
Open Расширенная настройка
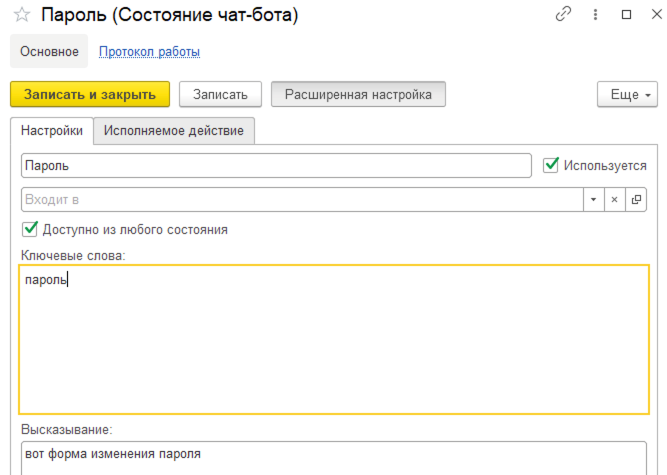point(358,94)
